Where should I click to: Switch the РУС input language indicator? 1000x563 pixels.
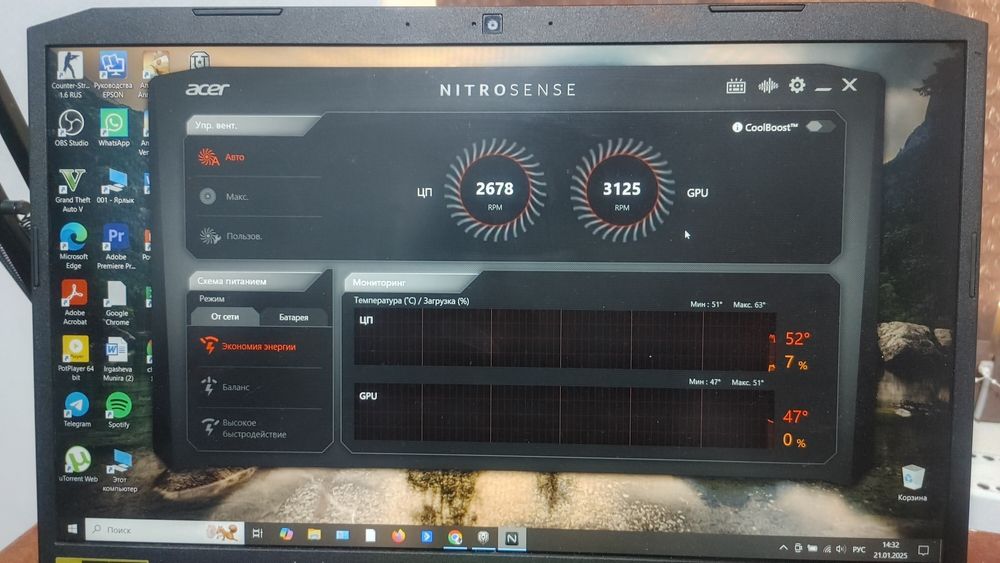click(858, 550)
